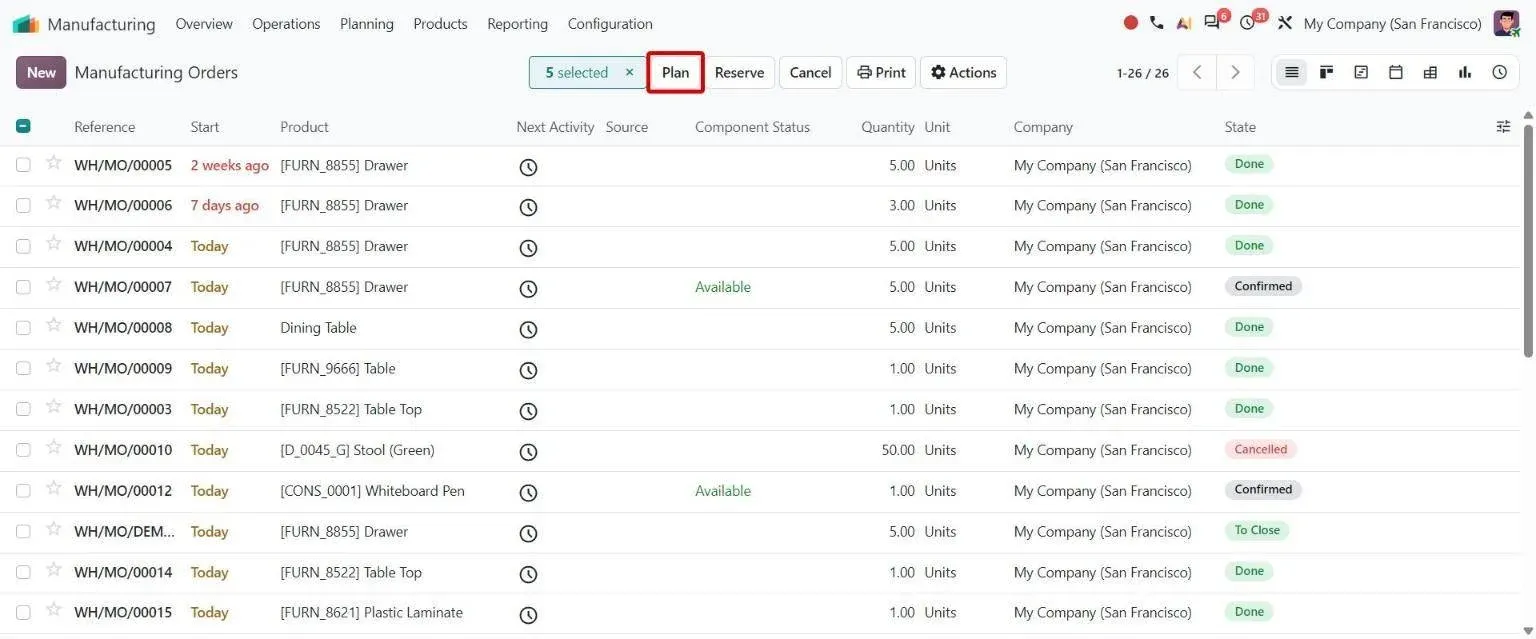
Task: Open order WH/MO/00003
Action: tap(123, 409)
